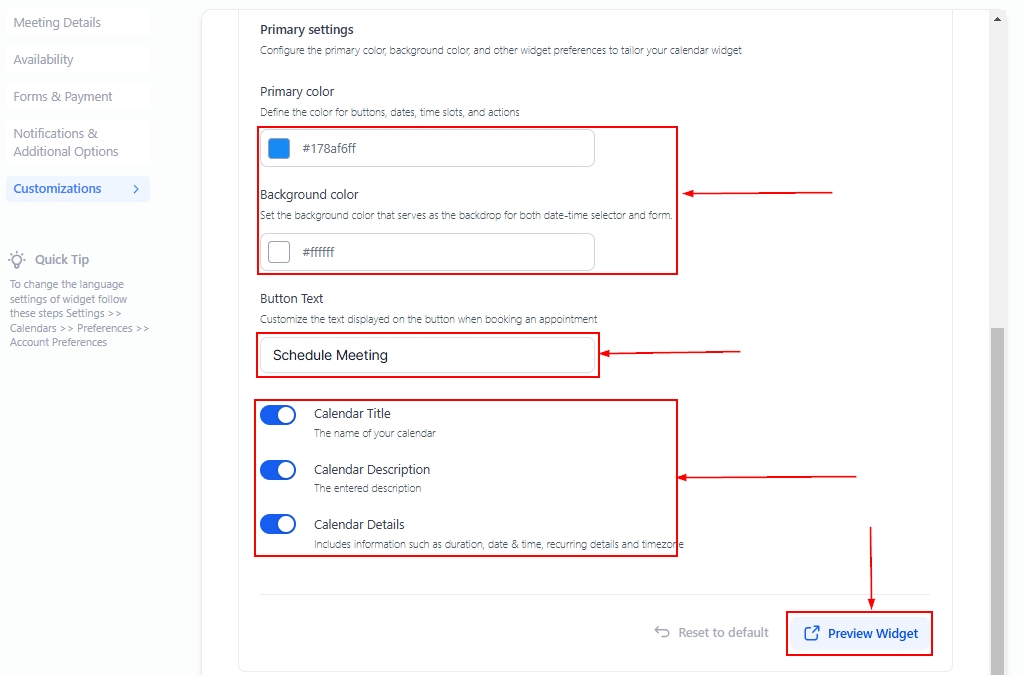Click the vertical scrollbar thumb
The width and height of the screenshot is (1025, 675).
tap(997, 500)
